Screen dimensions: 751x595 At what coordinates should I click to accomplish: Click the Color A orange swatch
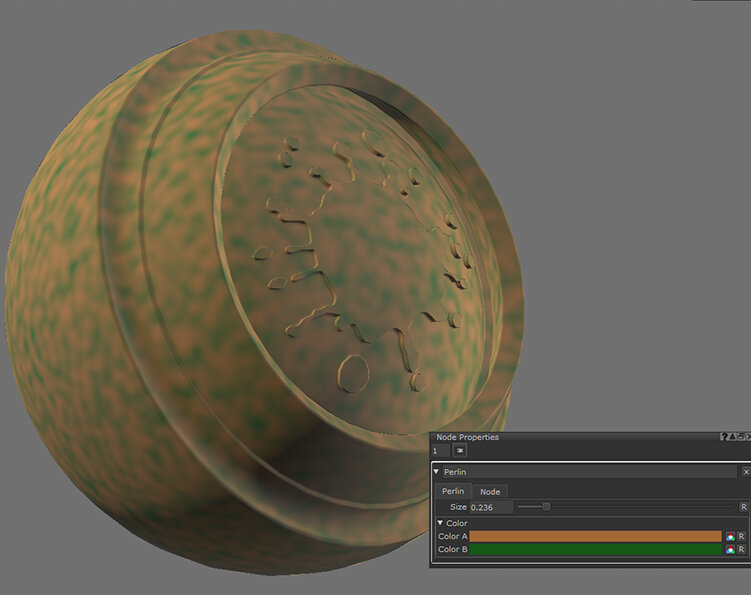coord(595,537)
